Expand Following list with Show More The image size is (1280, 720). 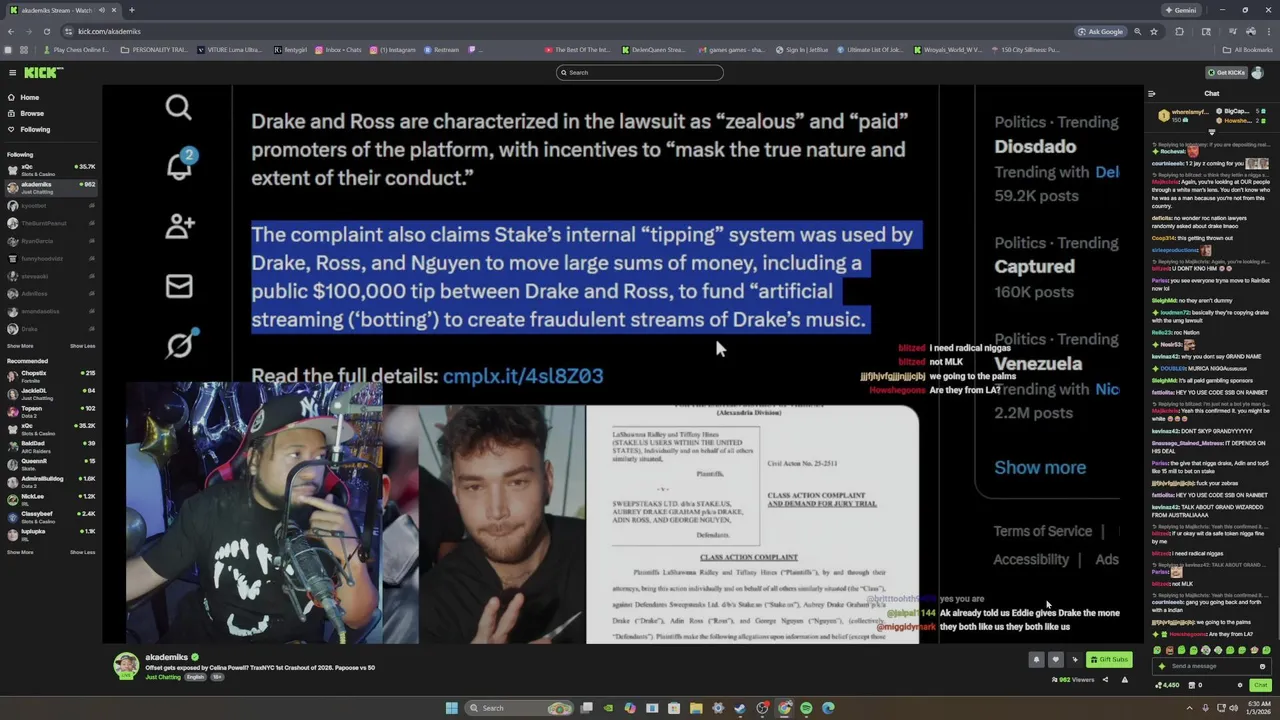point(20,346)
